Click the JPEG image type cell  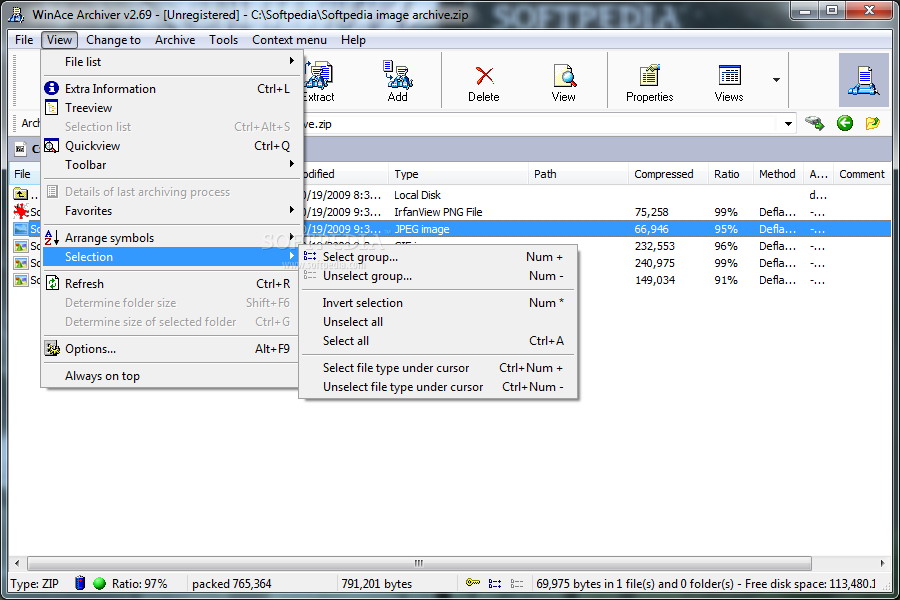pos(422,229)
